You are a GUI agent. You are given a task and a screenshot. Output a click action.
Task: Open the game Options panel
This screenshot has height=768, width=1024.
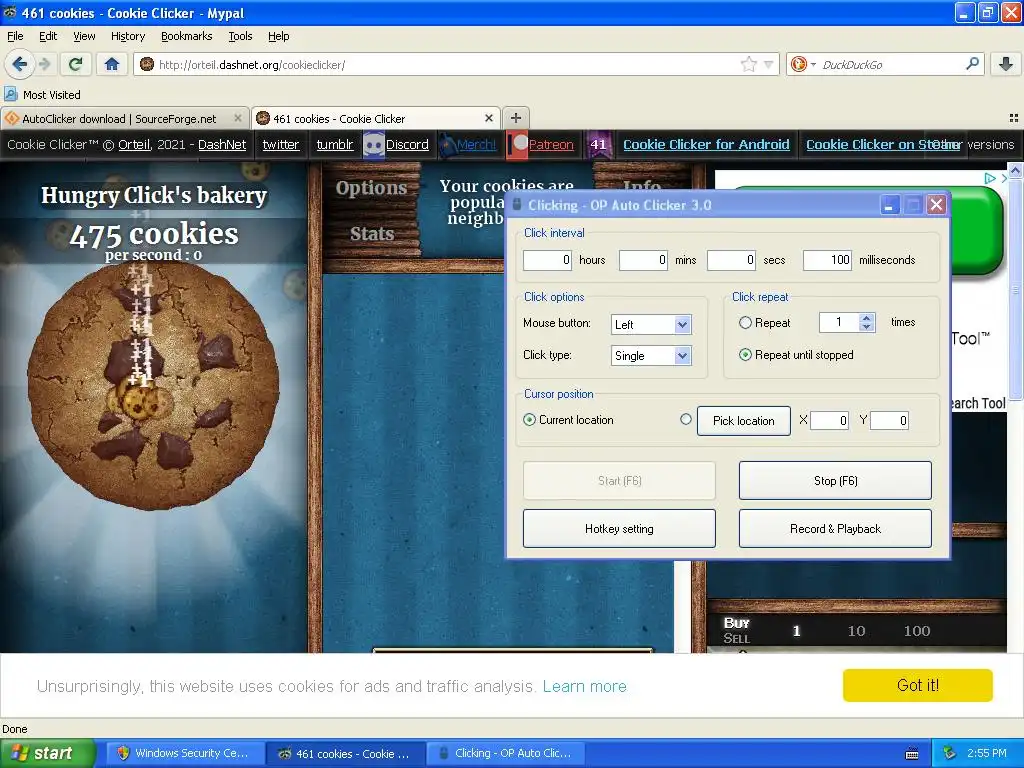point(371,187)
